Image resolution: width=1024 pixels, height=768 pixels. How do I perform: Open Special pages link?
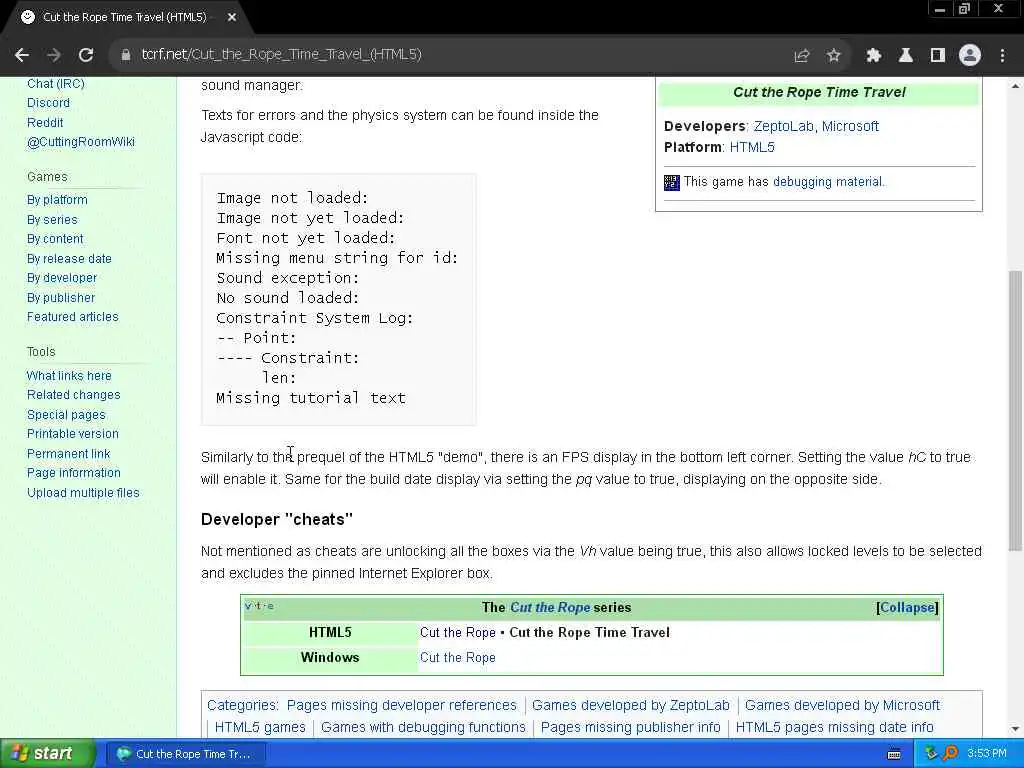tap(66, 415)
